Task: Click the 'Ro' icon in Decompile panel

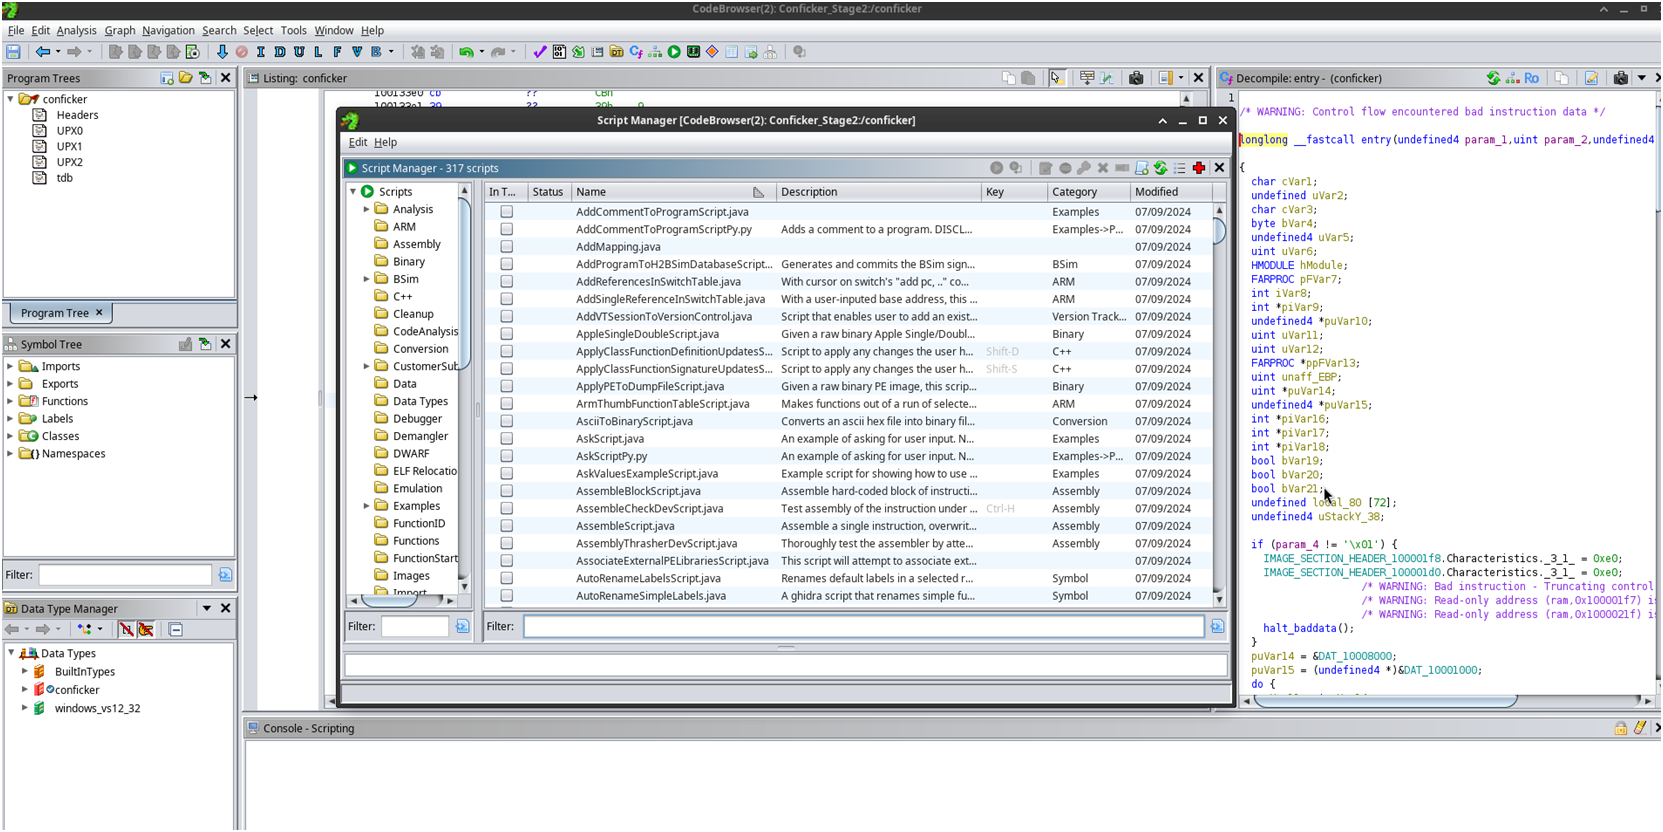Action: pyautogui.click(x=1531, y=77)
